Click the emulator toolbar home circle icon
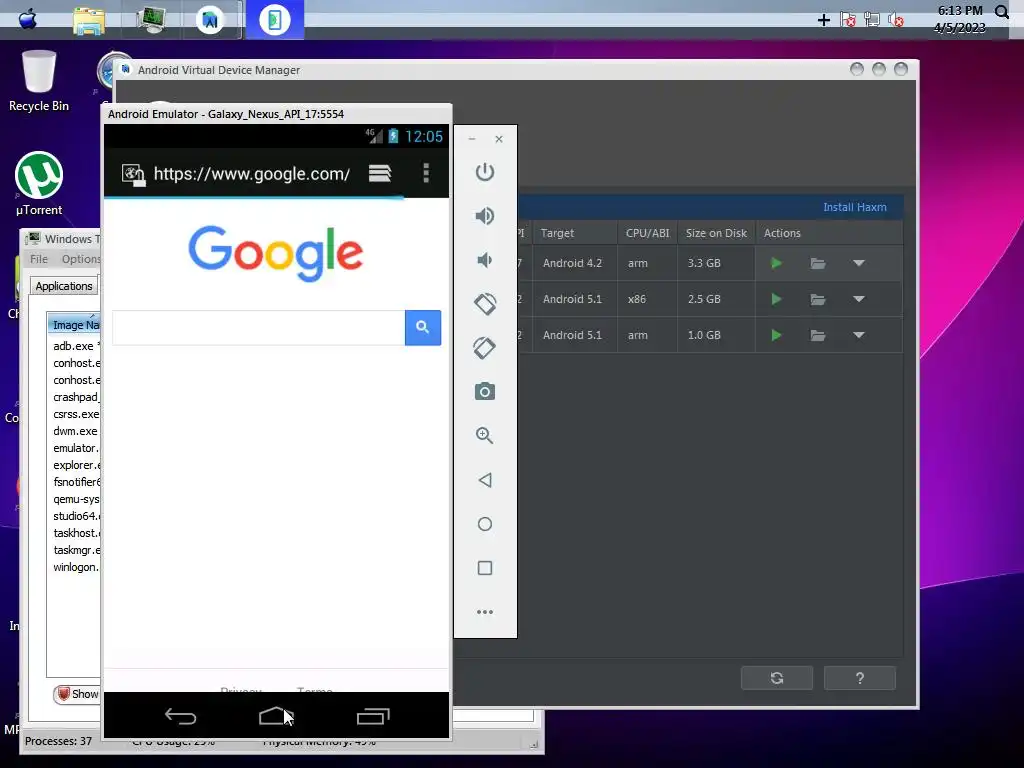 coord(485,524)
